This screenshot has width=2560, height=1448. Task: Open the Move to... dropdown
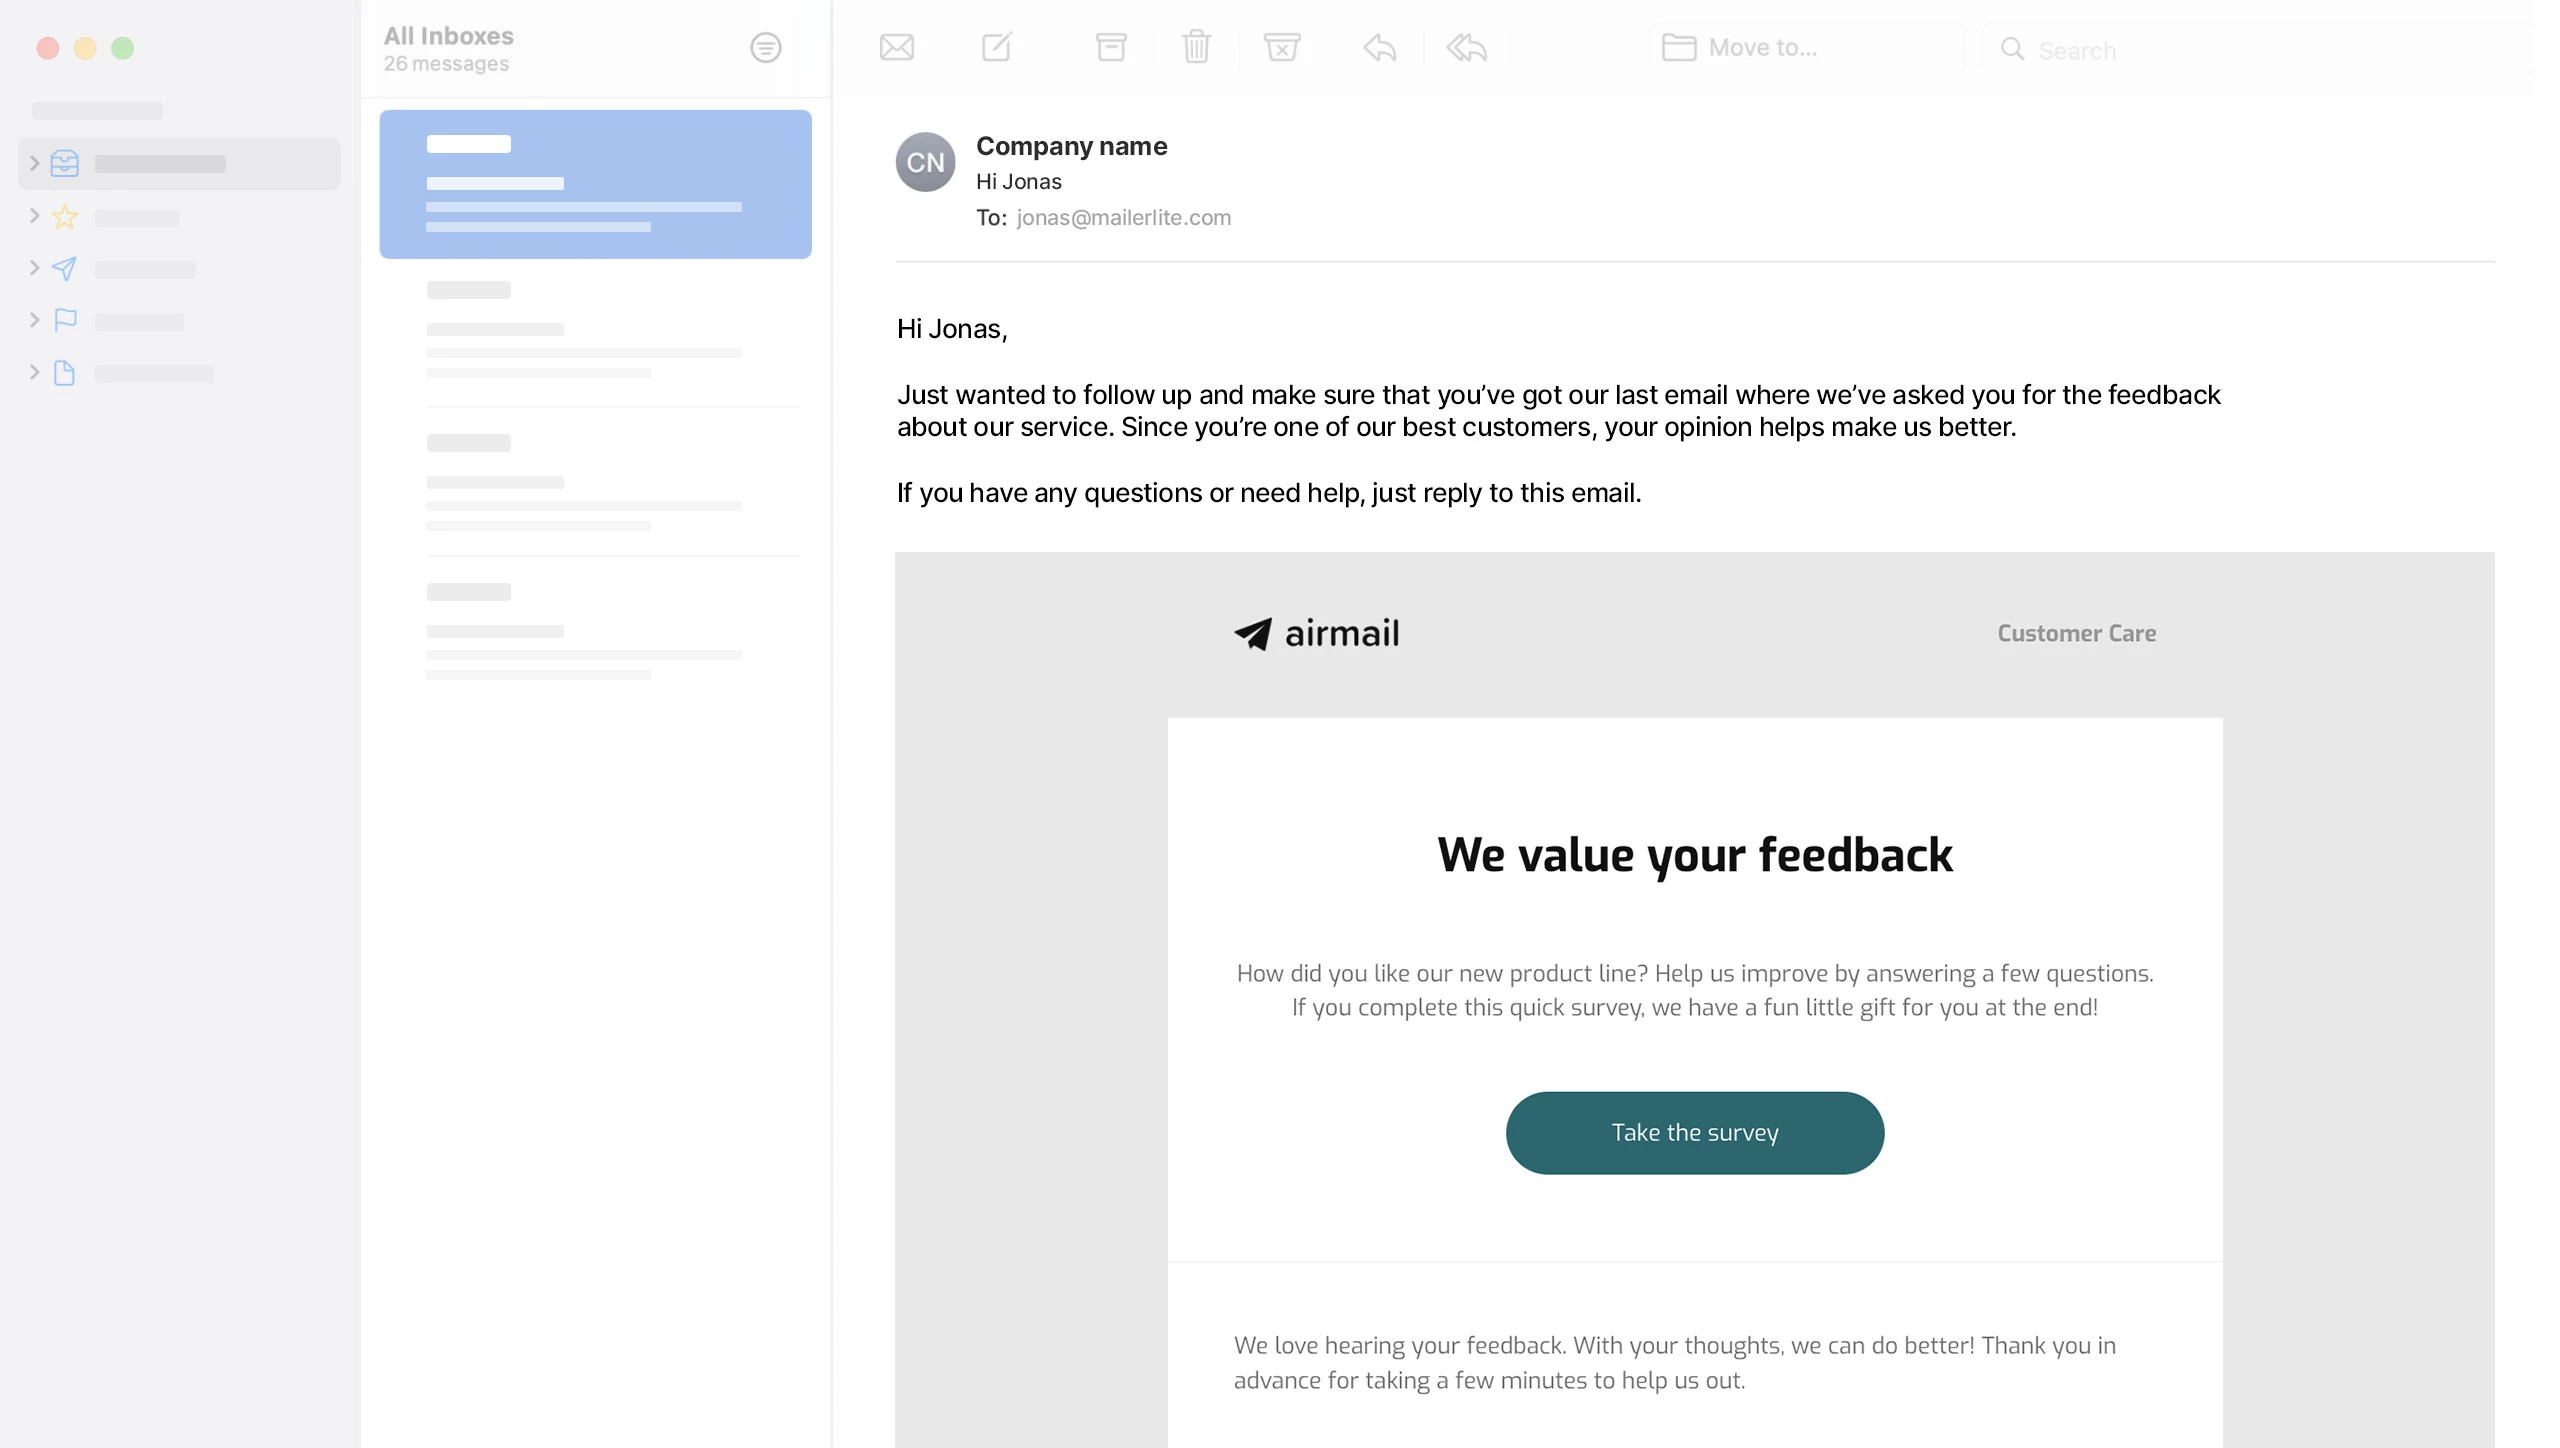pyautogui.click(x=1806, y=48)
